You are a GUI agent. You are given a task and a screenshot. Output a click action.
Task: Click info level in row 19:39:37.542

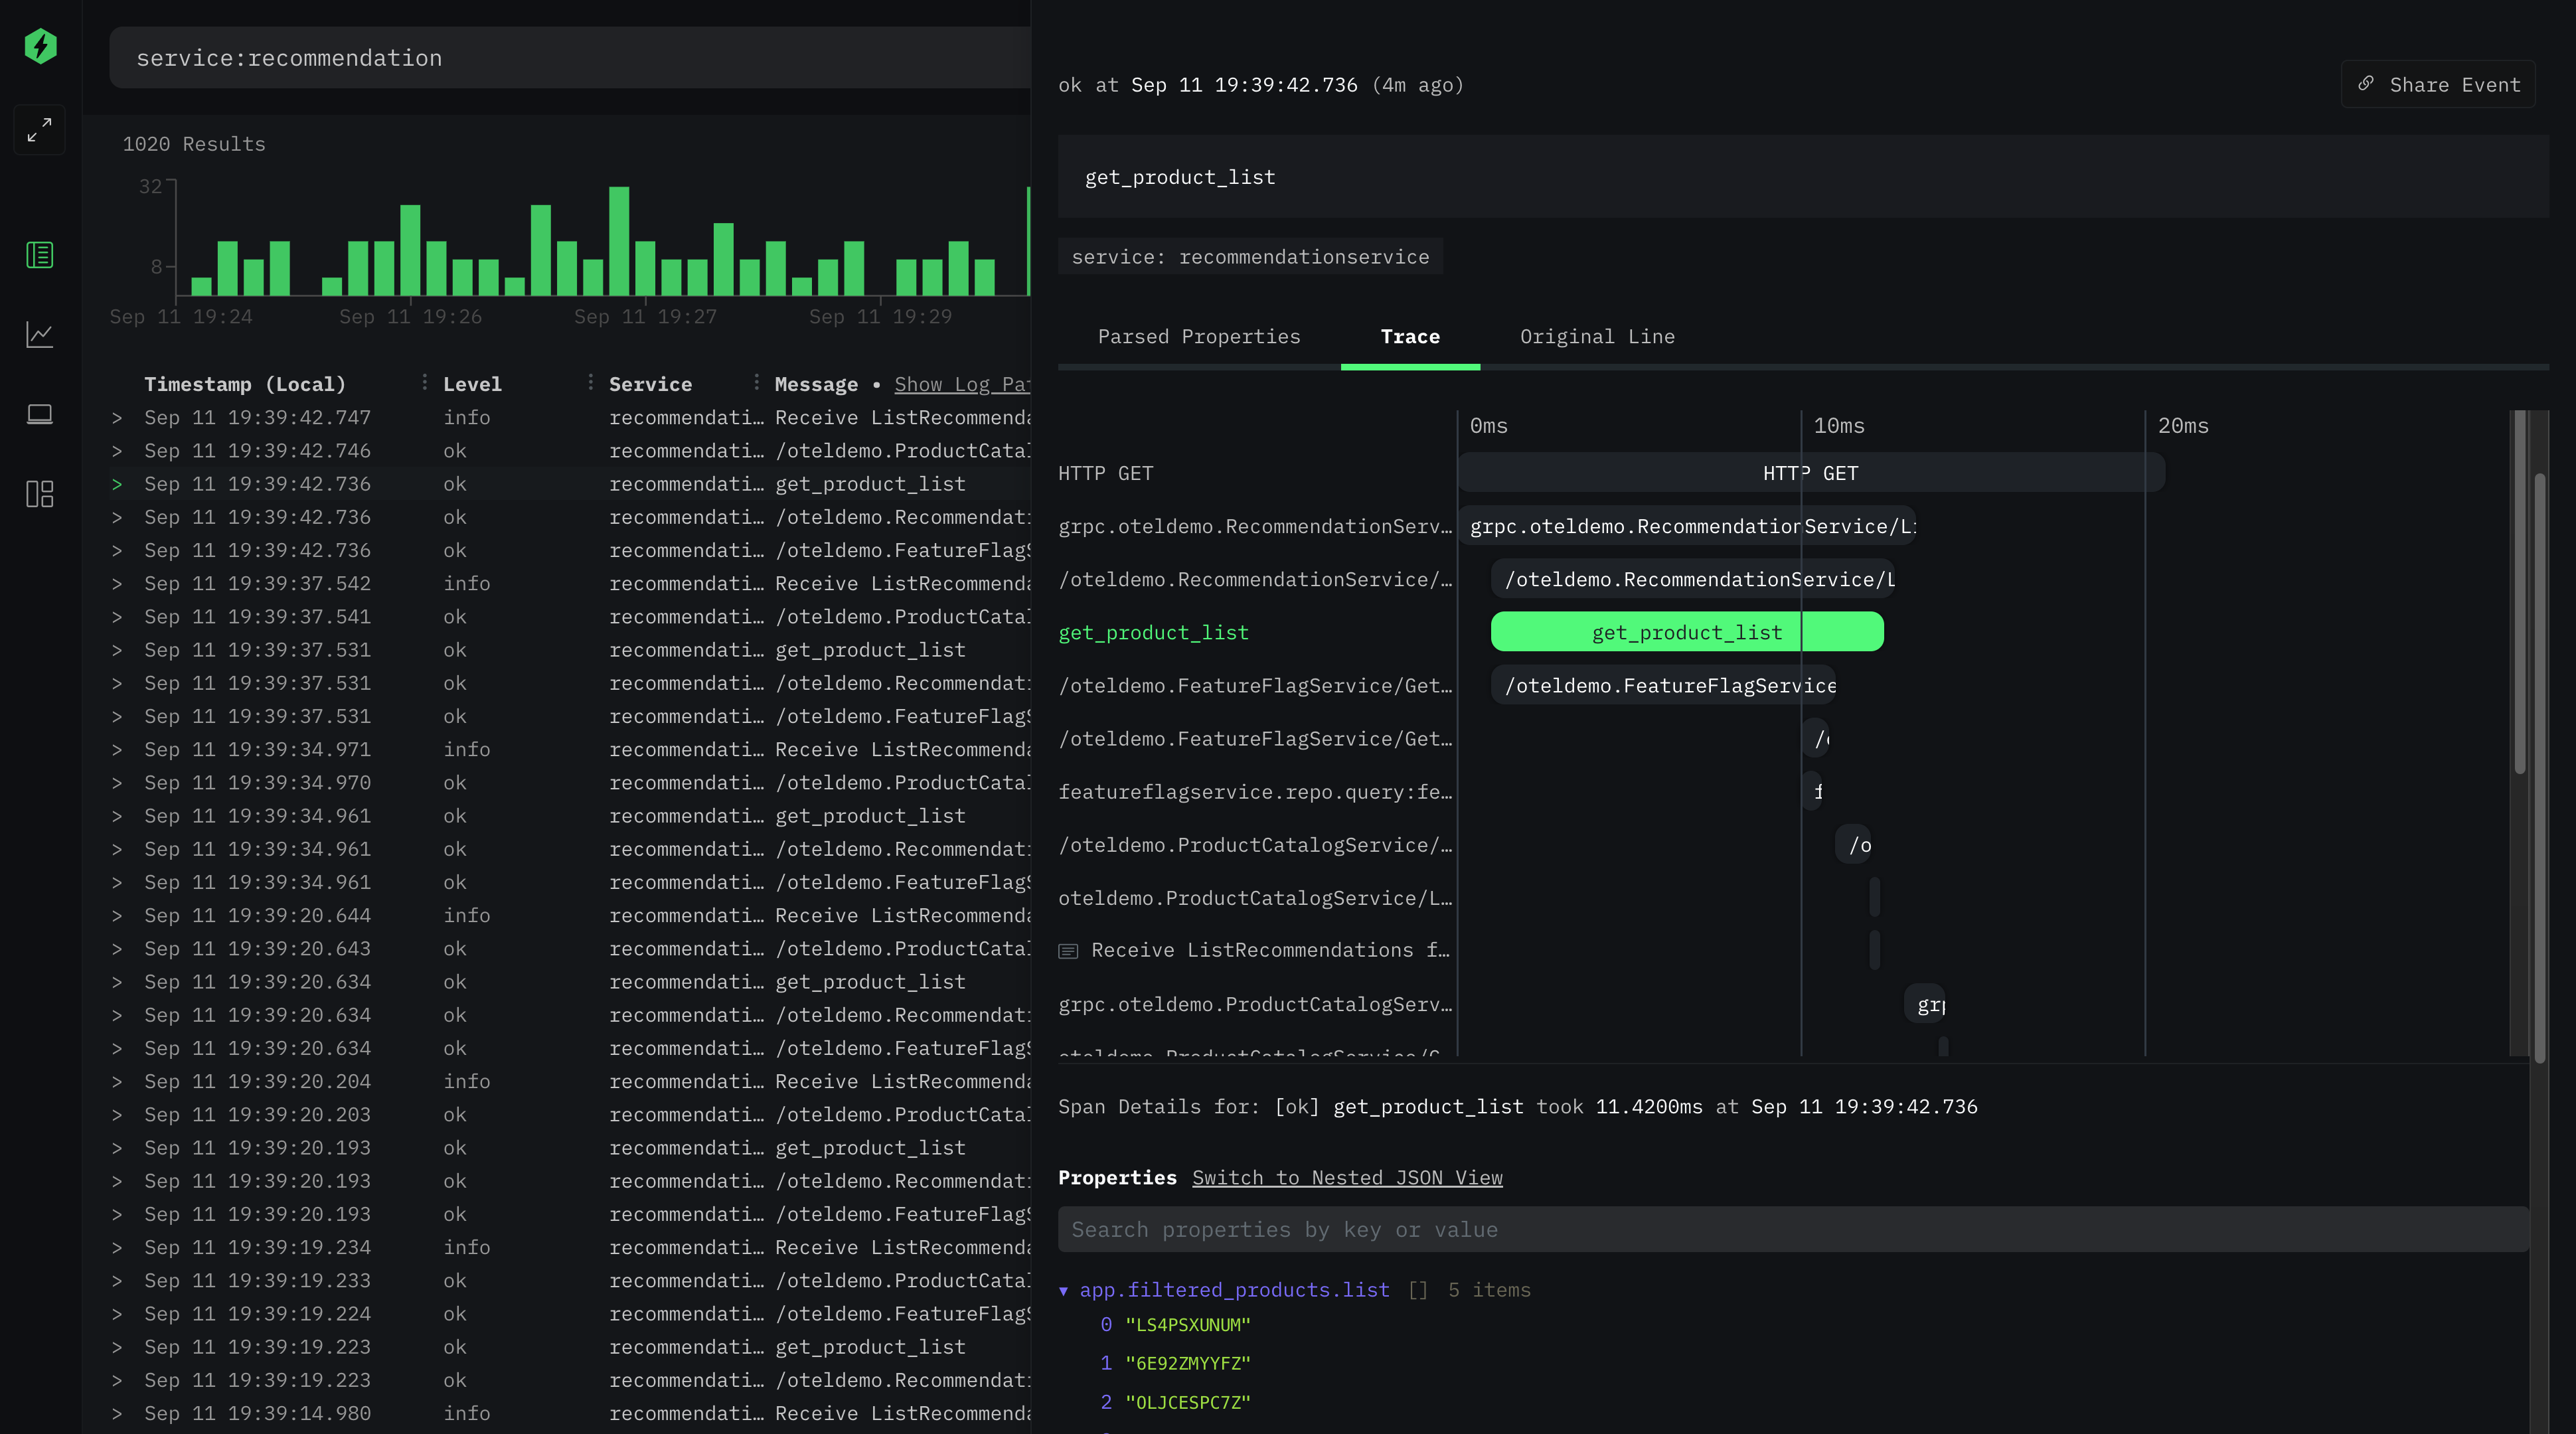pyautogui.click(x=467, y=584)
